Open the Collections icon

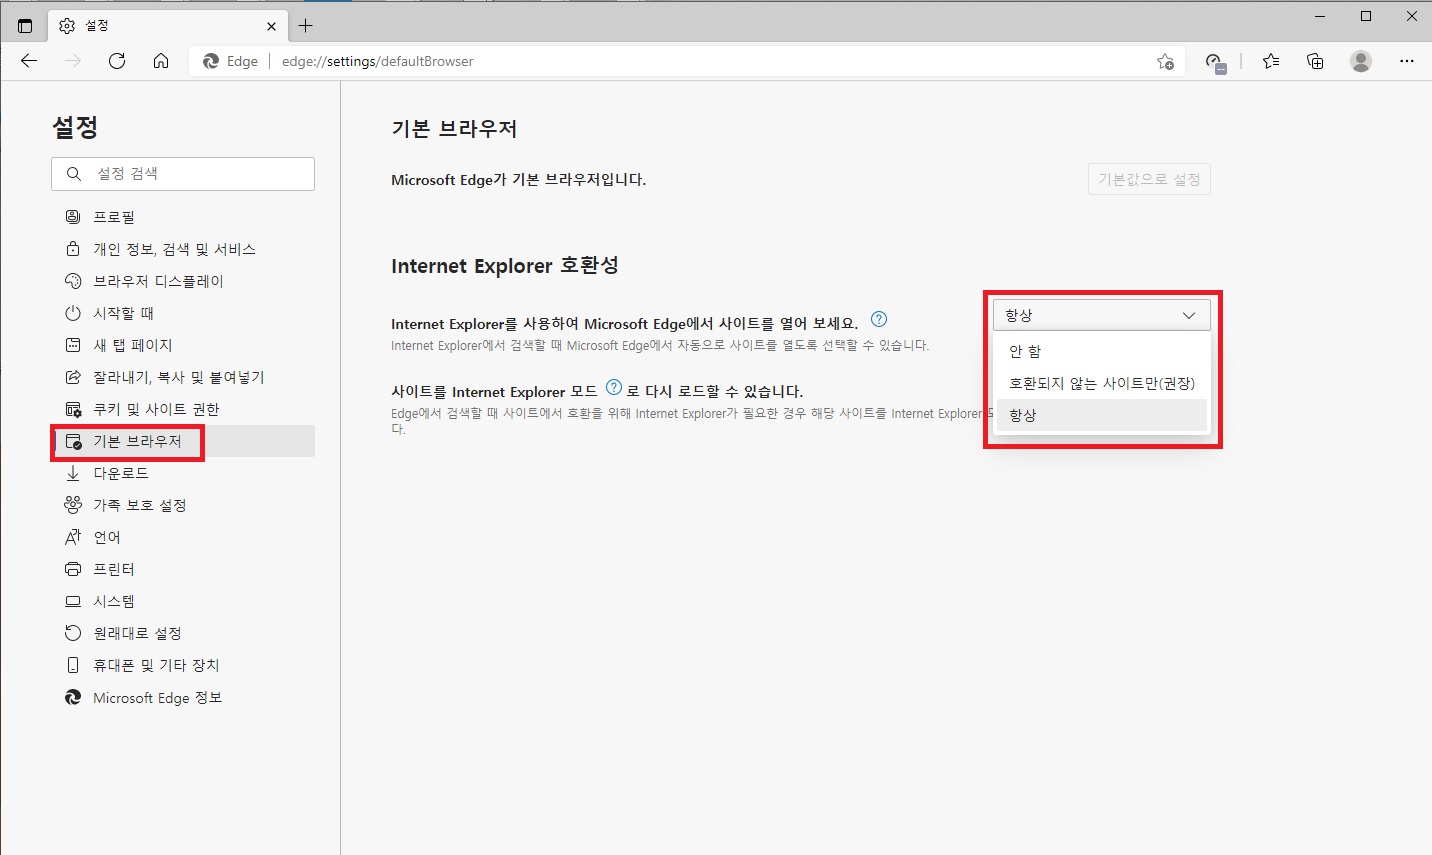[x=1315, y=61]
